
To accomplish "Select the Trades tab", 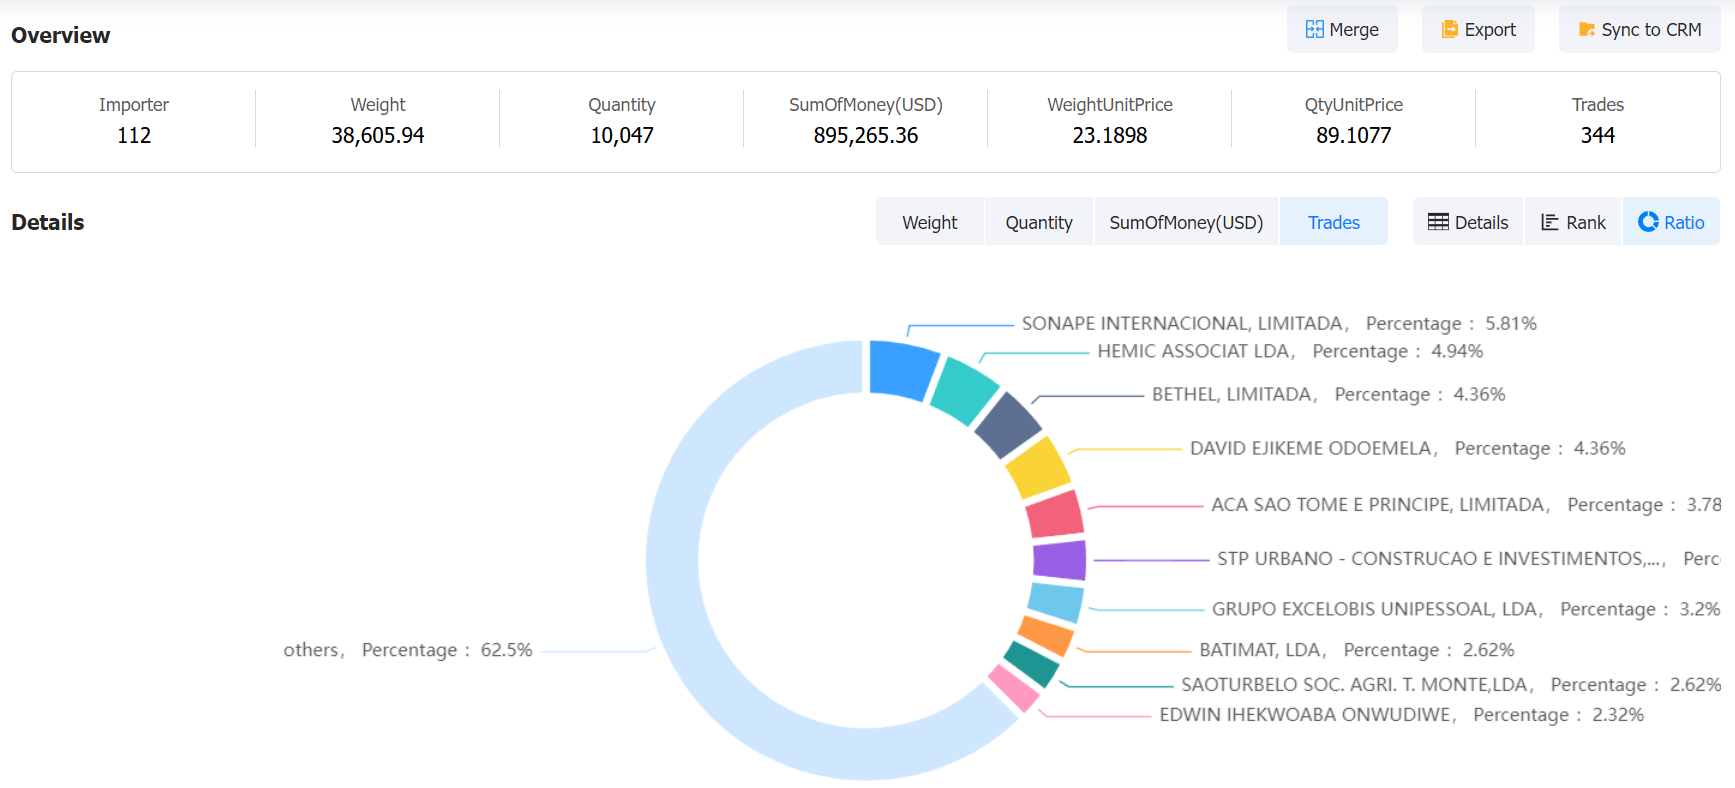I will 1334,222.
